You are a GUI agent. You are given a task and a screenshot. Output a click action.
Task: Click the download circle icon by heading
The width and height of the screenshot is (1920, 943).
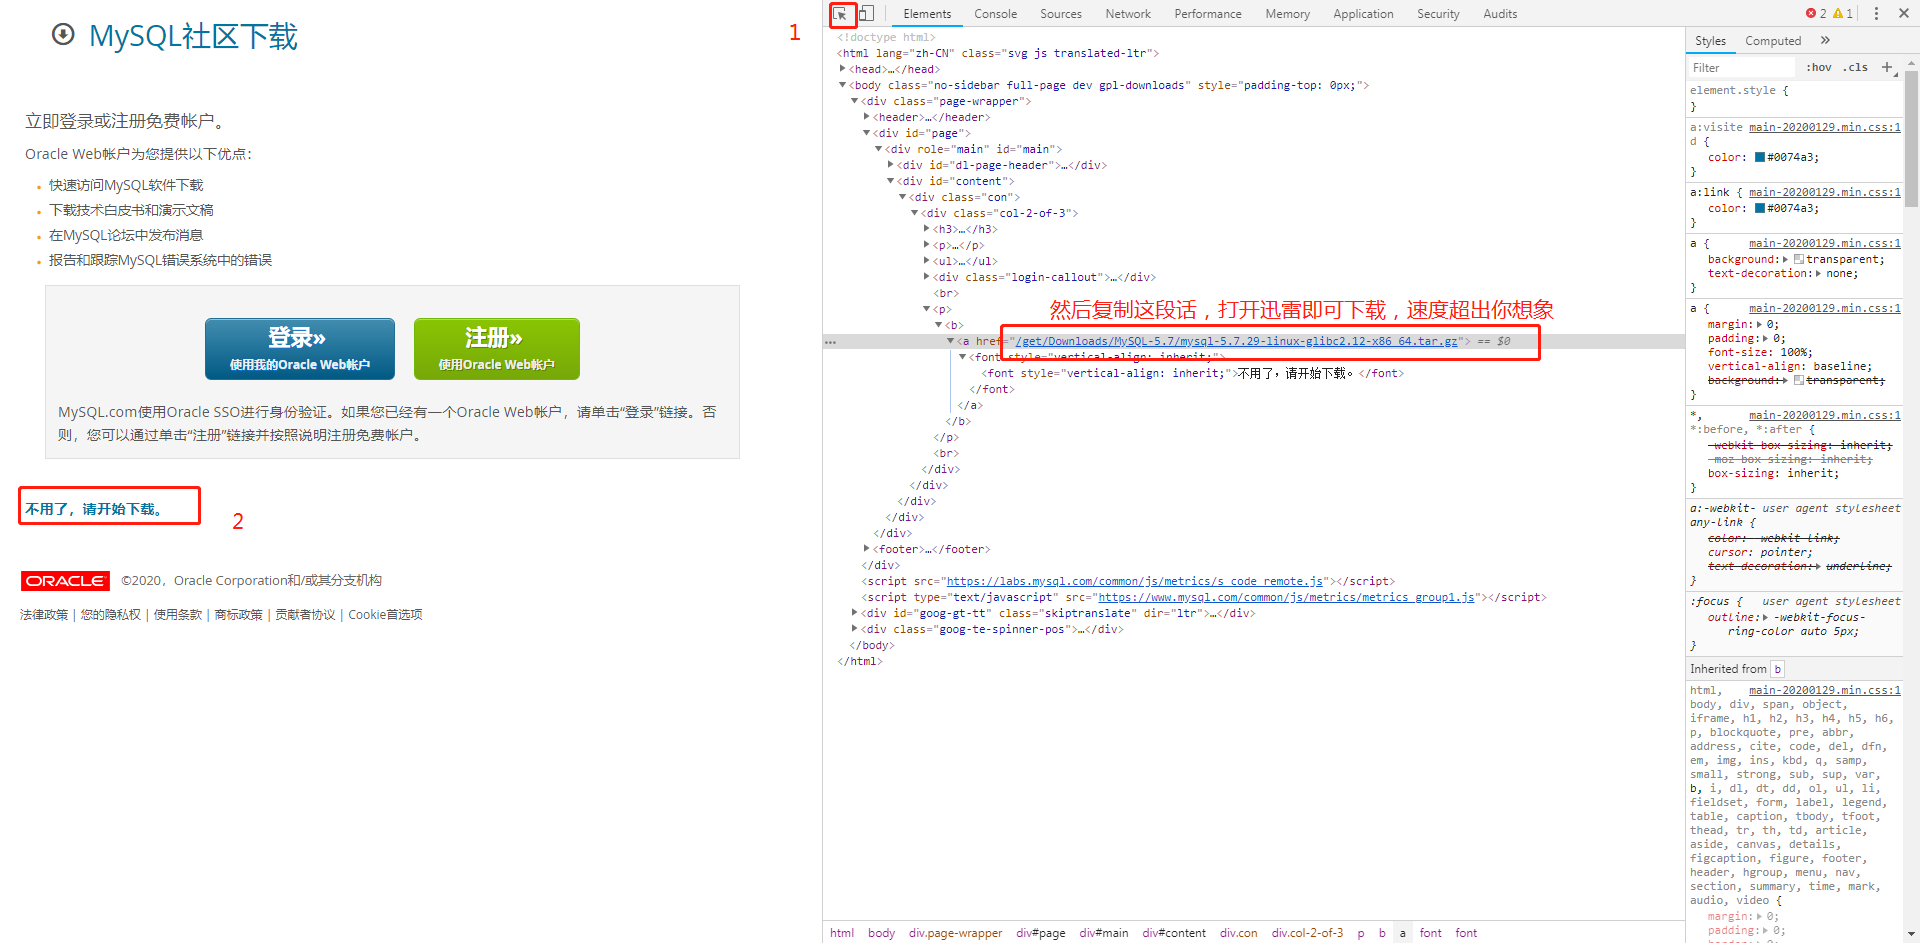coord(63,35)
